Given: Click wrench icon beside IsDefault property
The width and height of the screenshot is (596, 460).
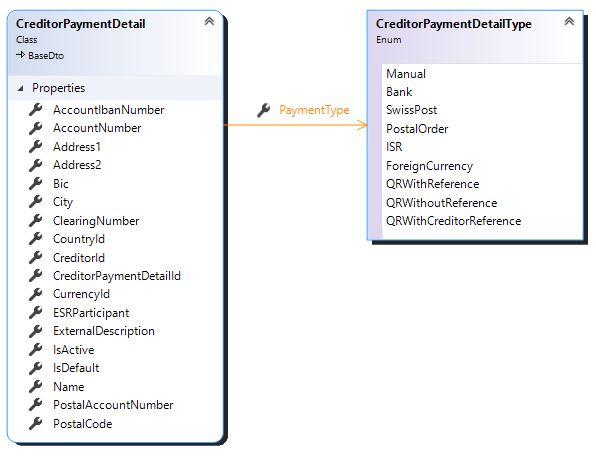Looking at the screenshot, I should pos(36,368).
